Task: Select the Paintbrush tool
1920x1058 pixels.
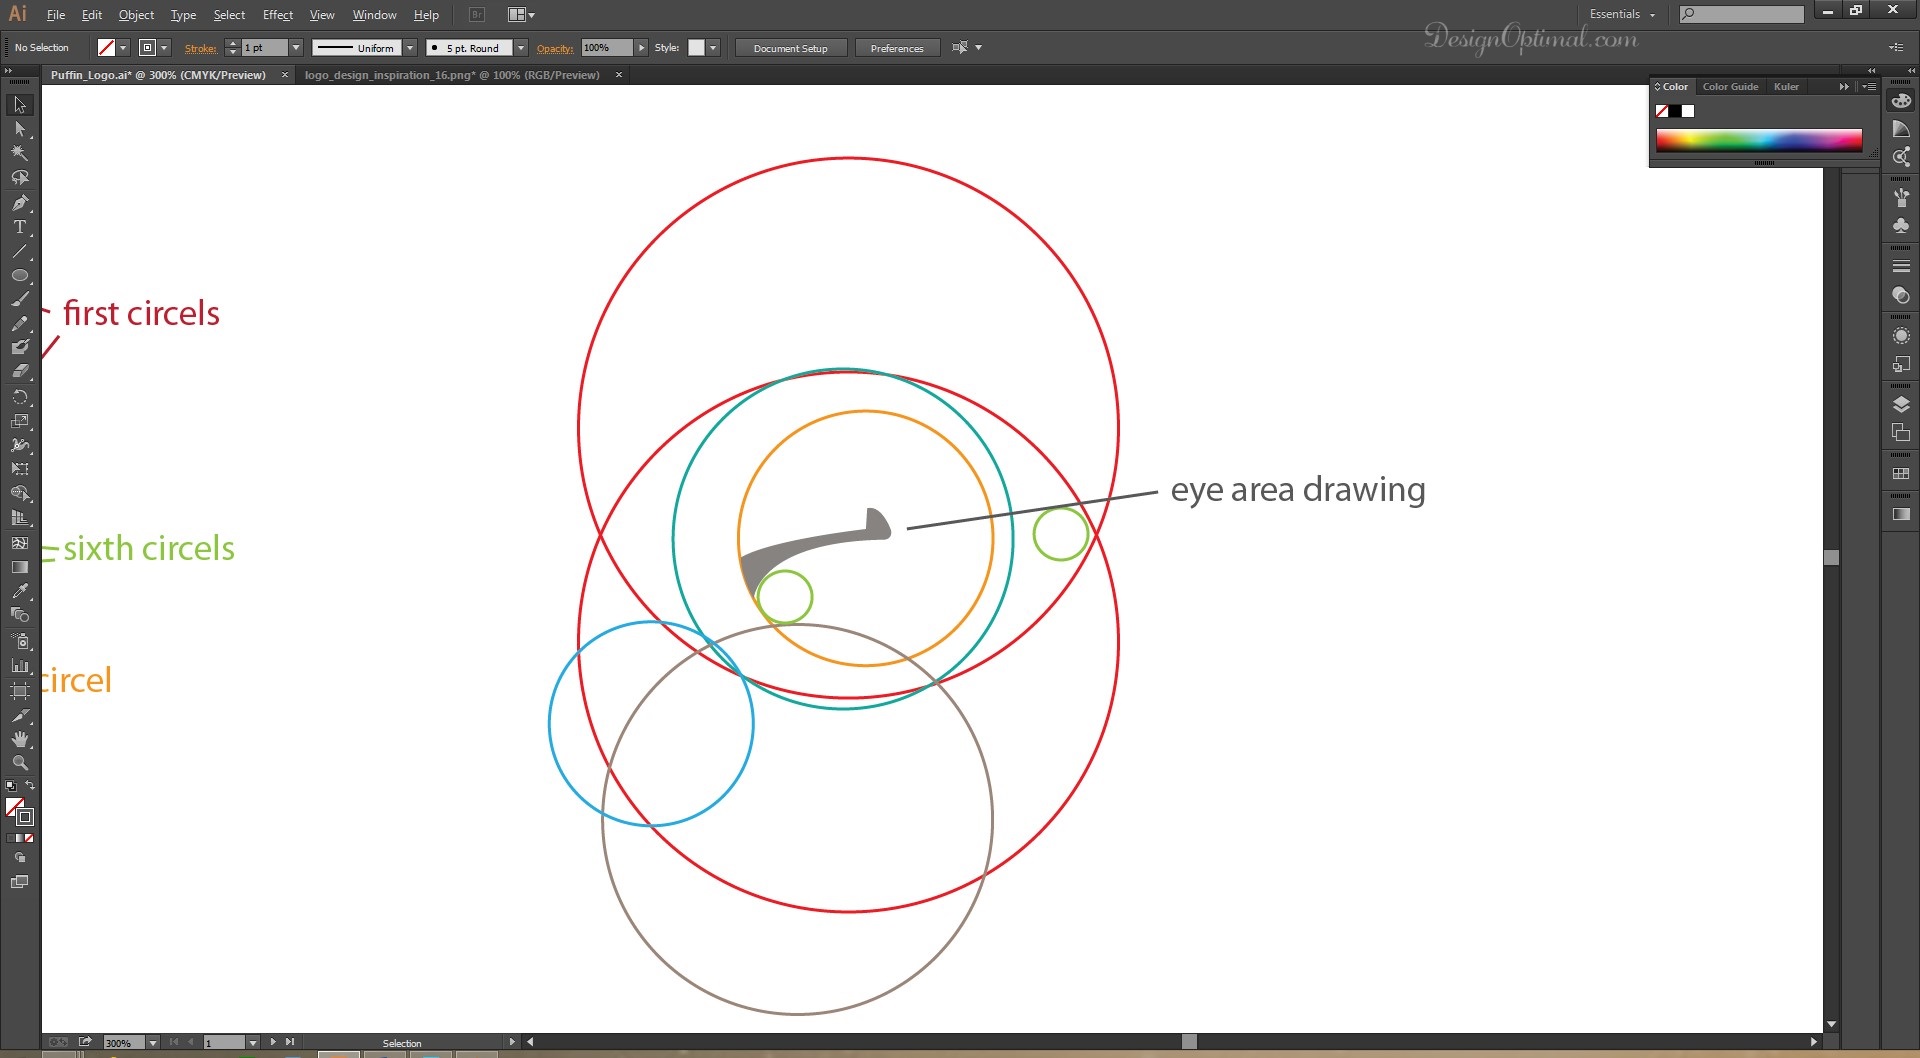Action: tap(19, 299)
